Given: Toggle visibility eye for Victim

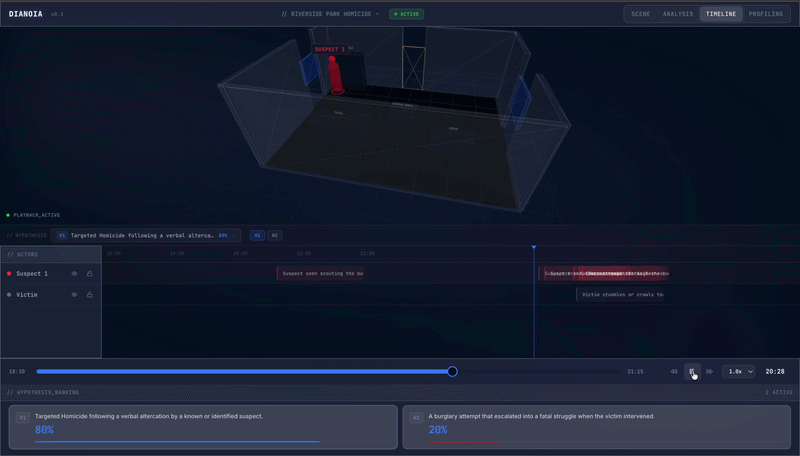Looking at the screenshot, I should 74,295.
